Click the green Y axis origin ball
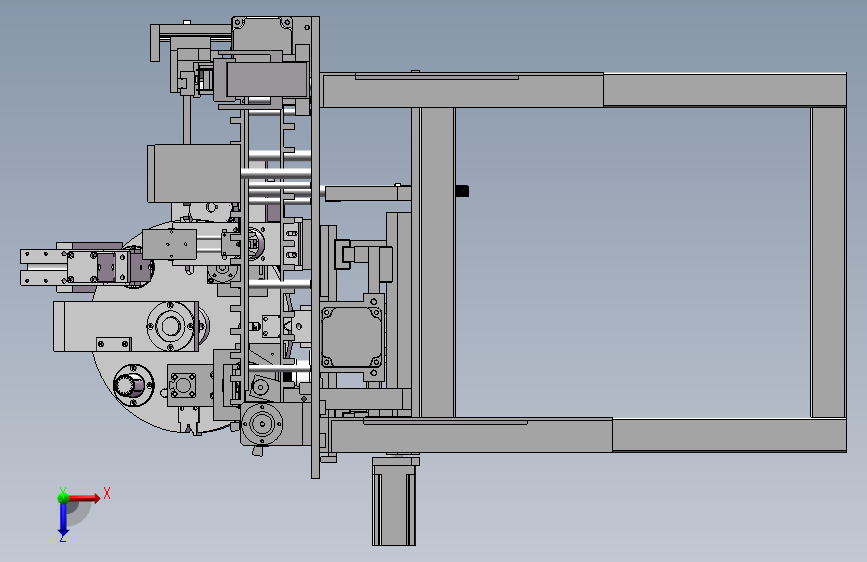The width and height of the screenshot is (867, 562). [63, 497]
